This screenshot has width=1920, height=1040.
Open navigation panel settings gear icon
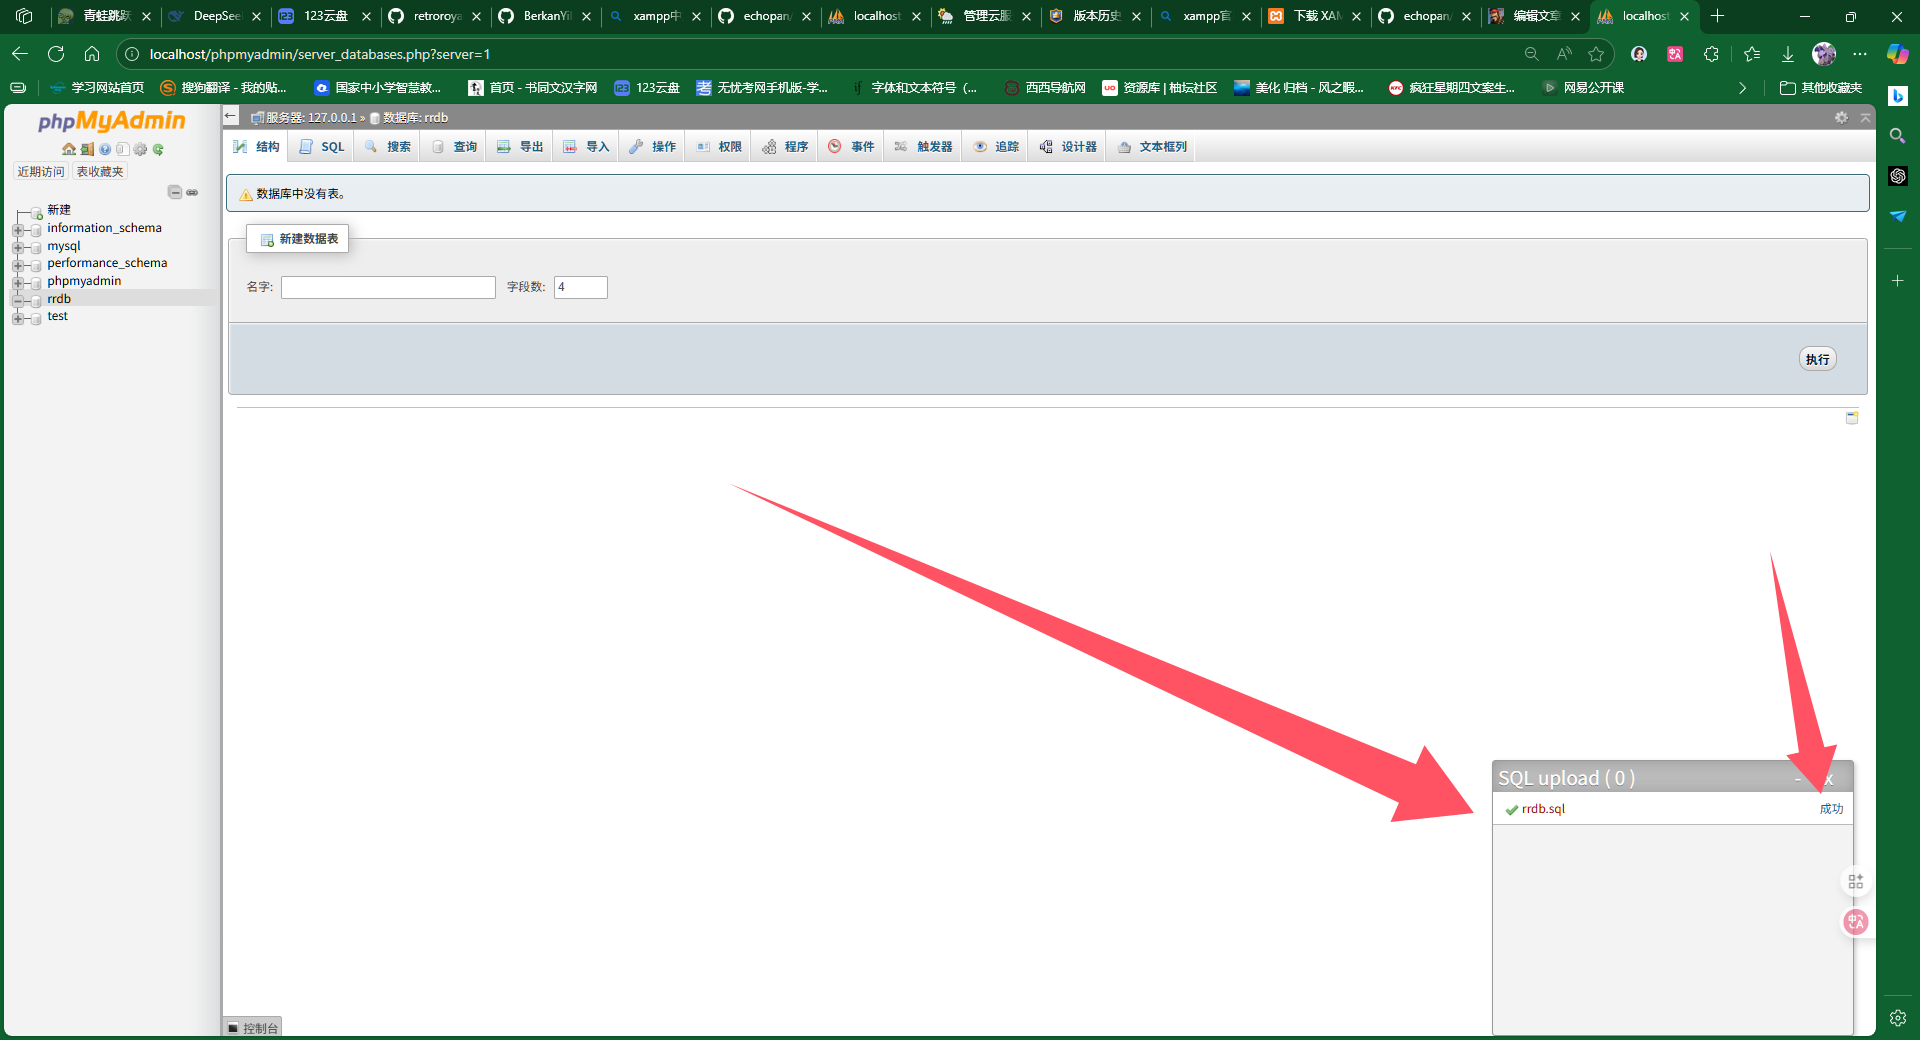click(x=140, y=149)
